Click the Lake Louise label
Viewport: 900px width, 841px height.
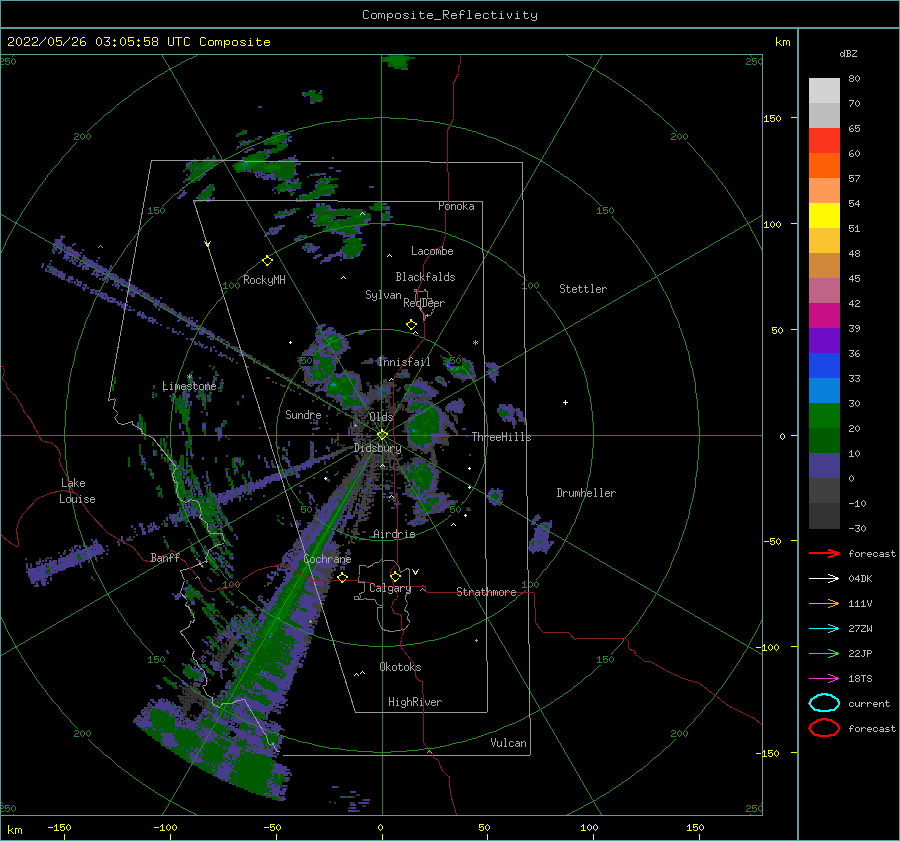(77, 491)
